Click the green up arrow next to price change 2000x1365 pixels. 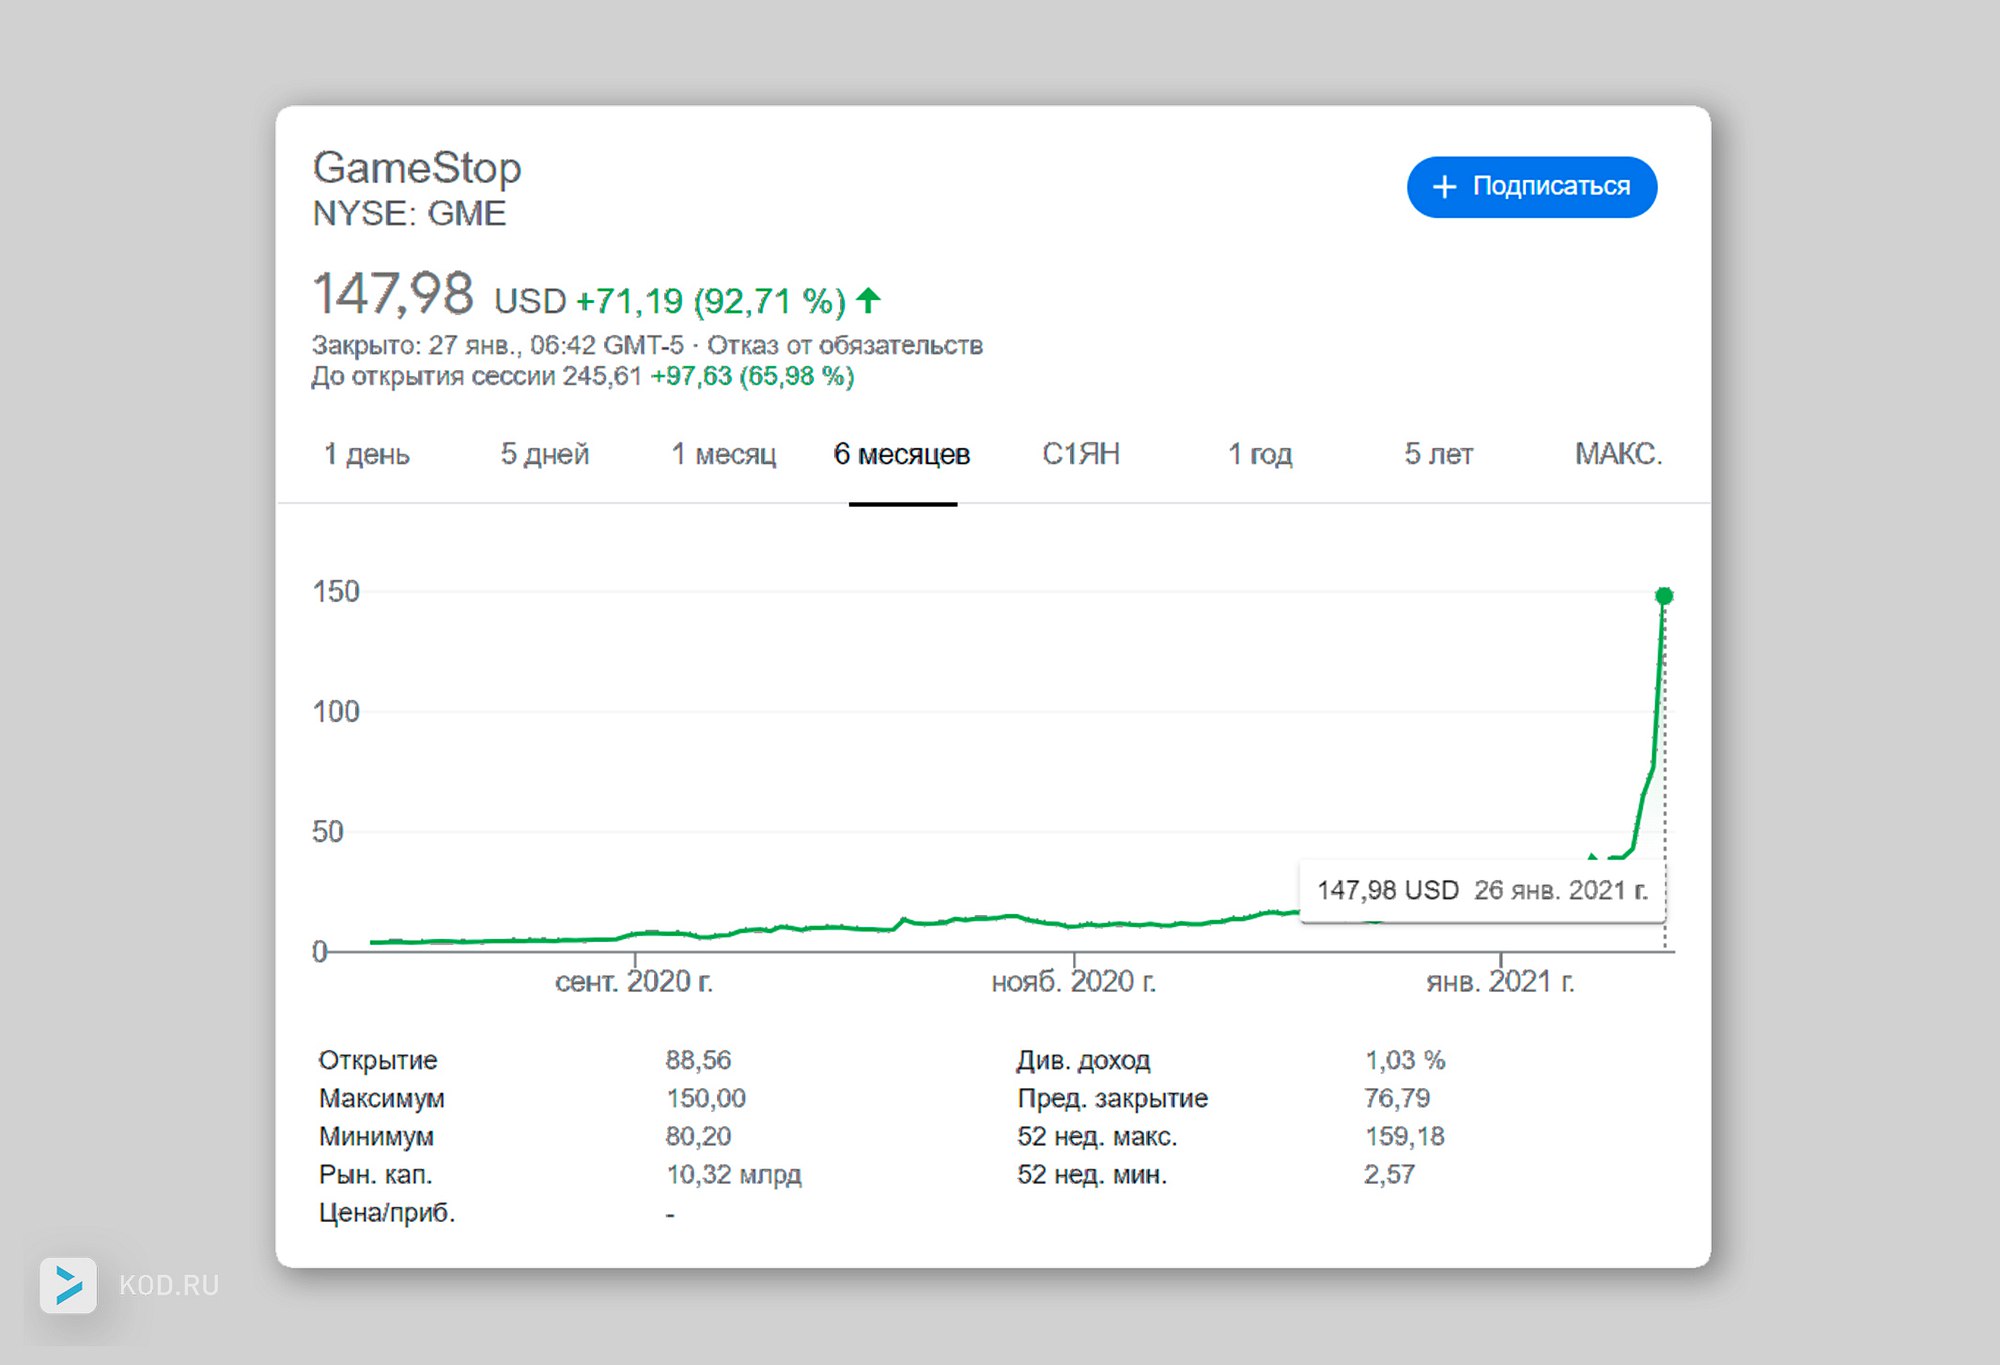tap(868, 299)
